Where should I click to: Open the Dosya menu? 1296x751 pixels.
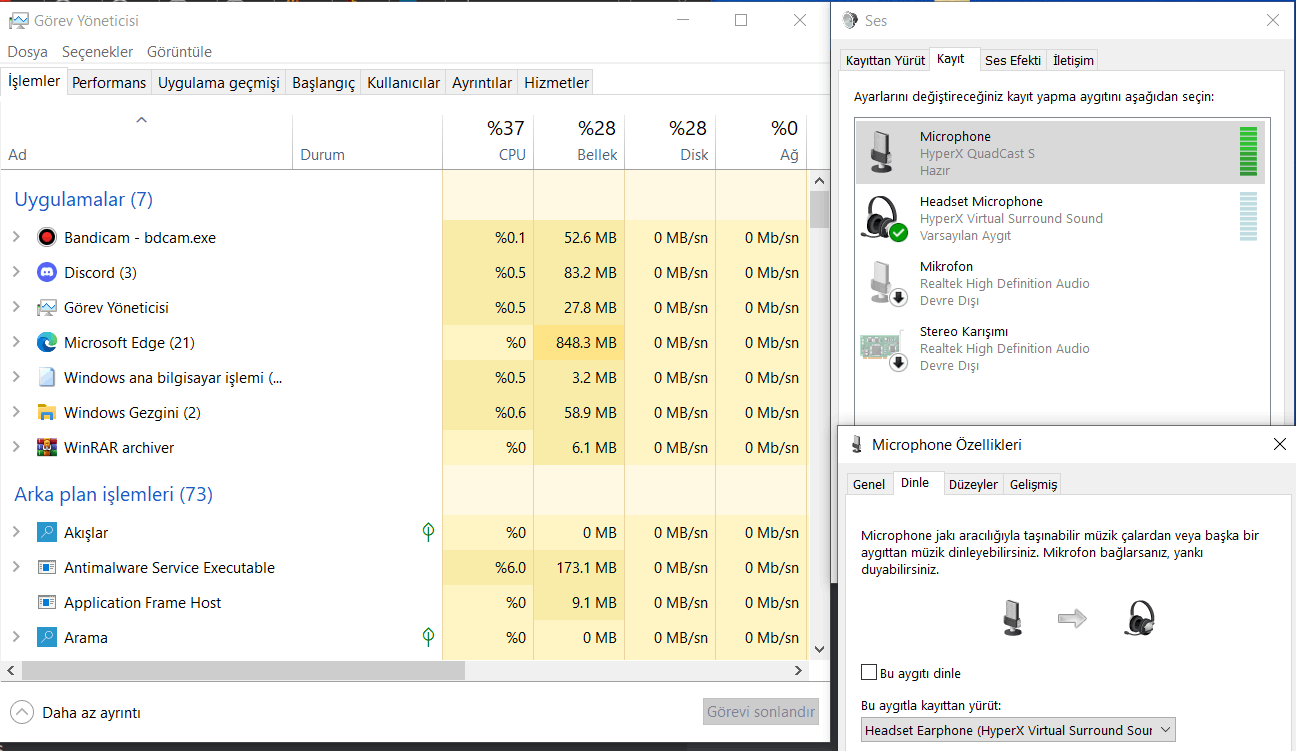click(28, 52)
